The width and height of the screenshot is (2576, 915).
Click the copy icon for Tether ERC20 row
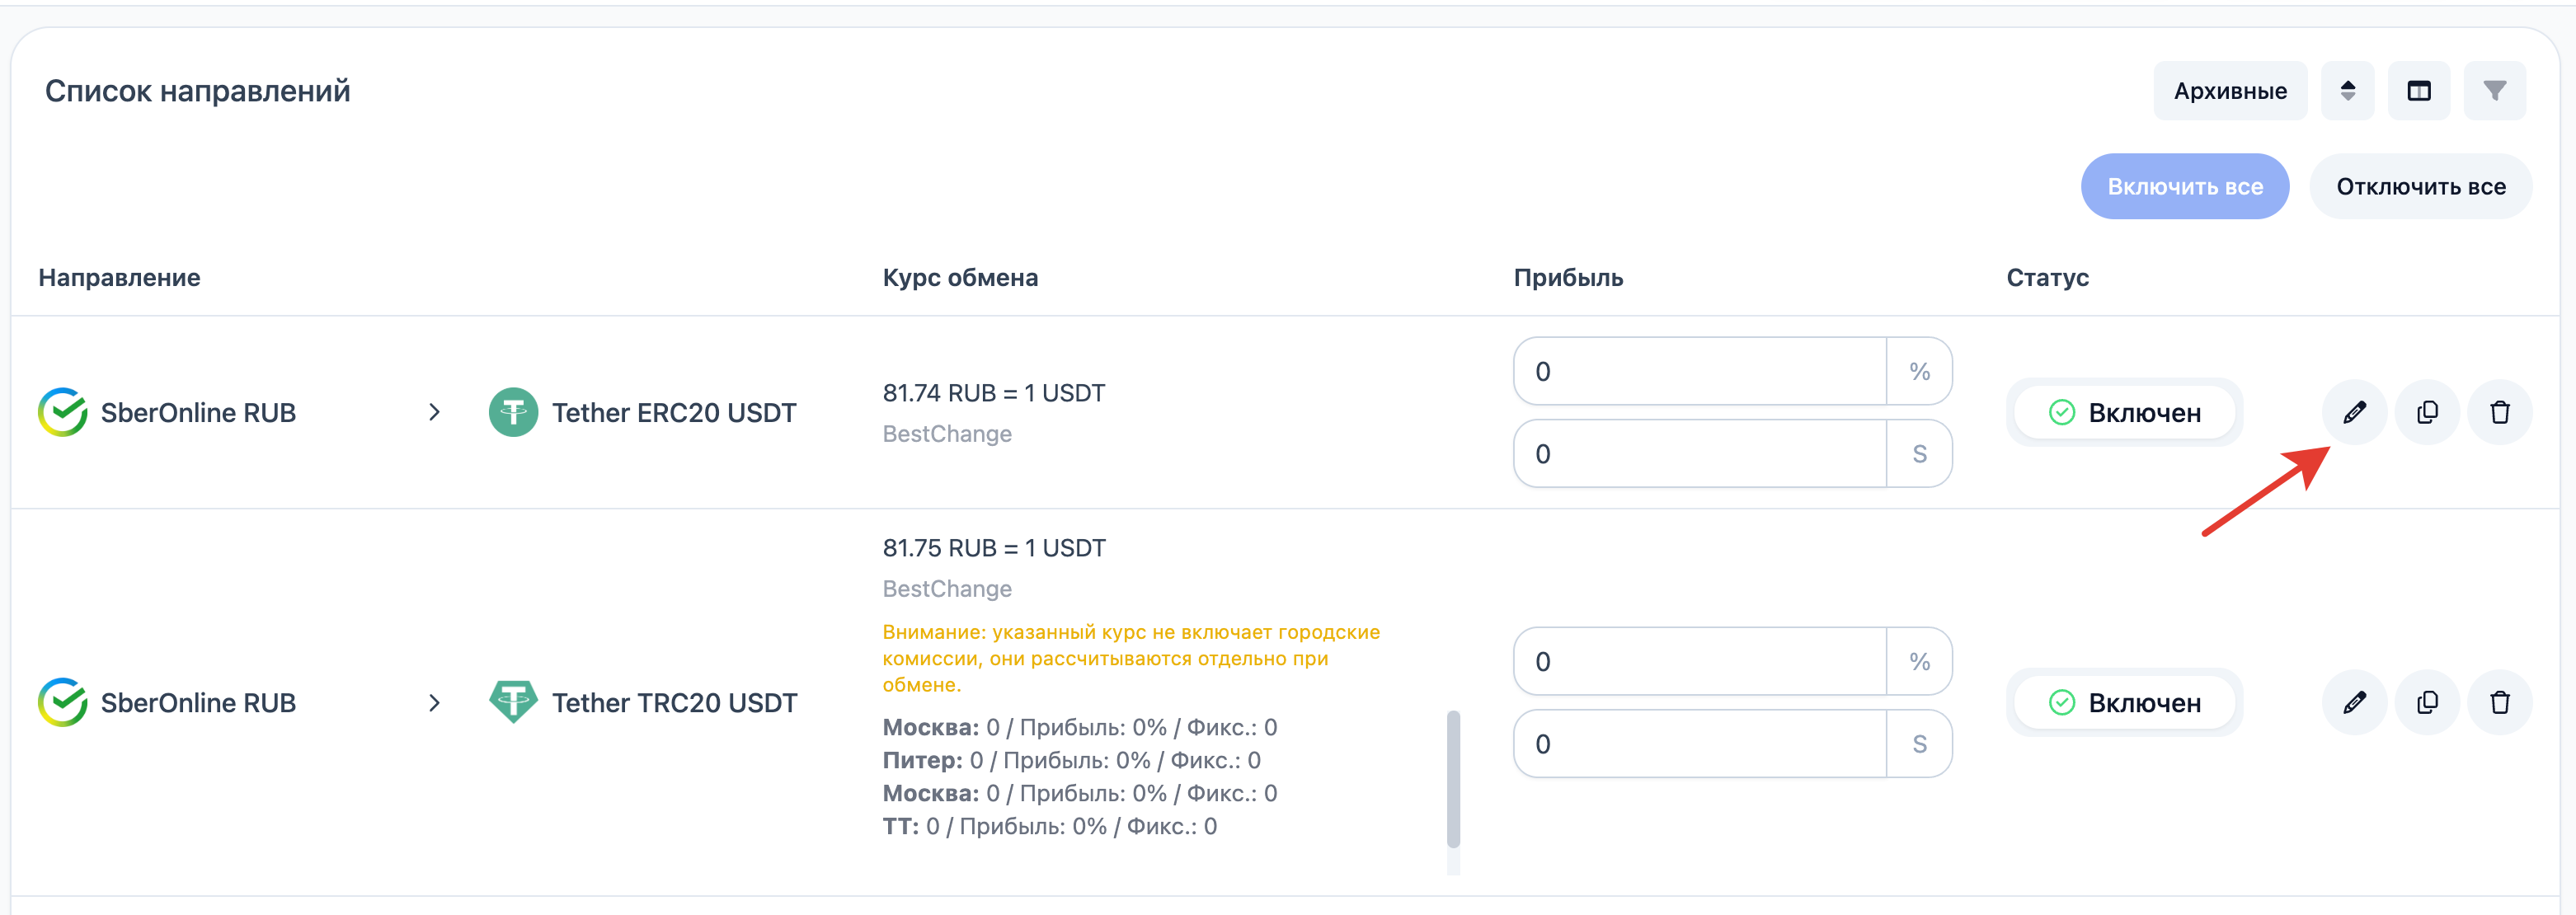pos(2427,412)
